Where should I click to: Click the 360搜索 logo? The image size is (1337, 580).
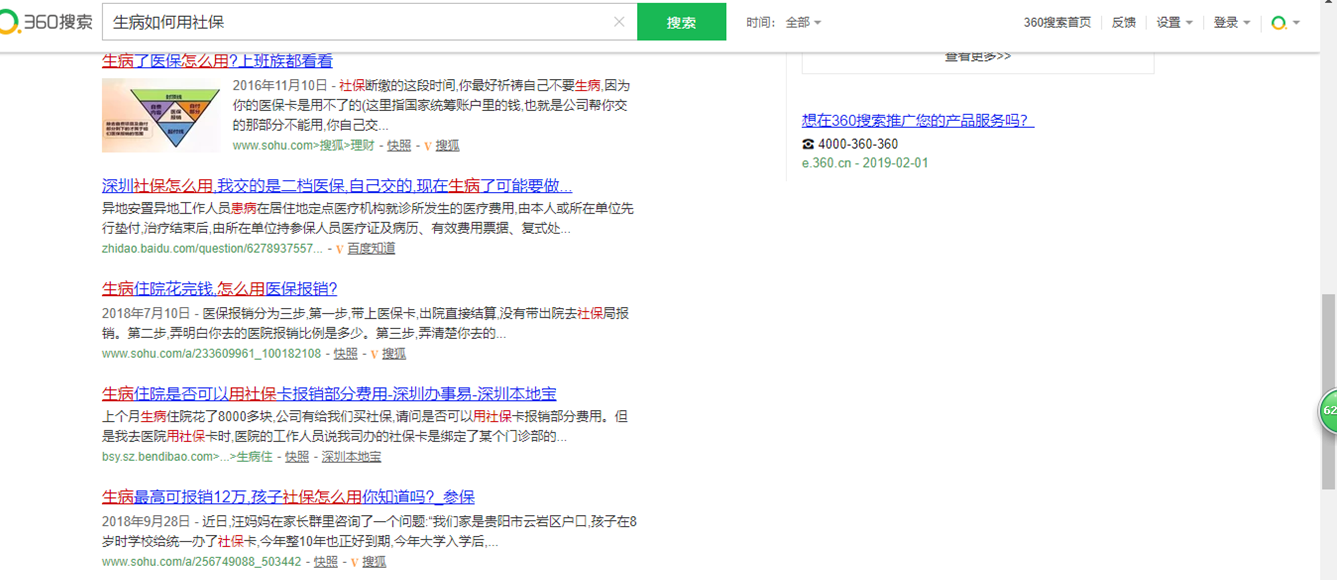coord(47,21)
